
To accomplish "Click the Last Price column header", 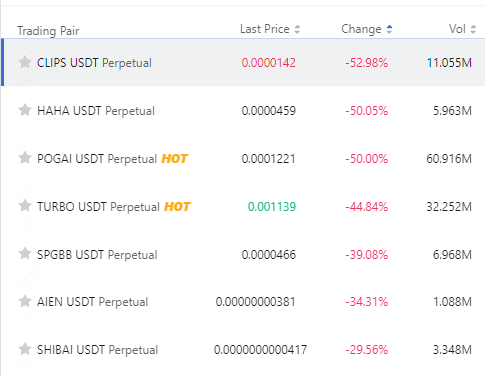I will [x=265, y=29].
